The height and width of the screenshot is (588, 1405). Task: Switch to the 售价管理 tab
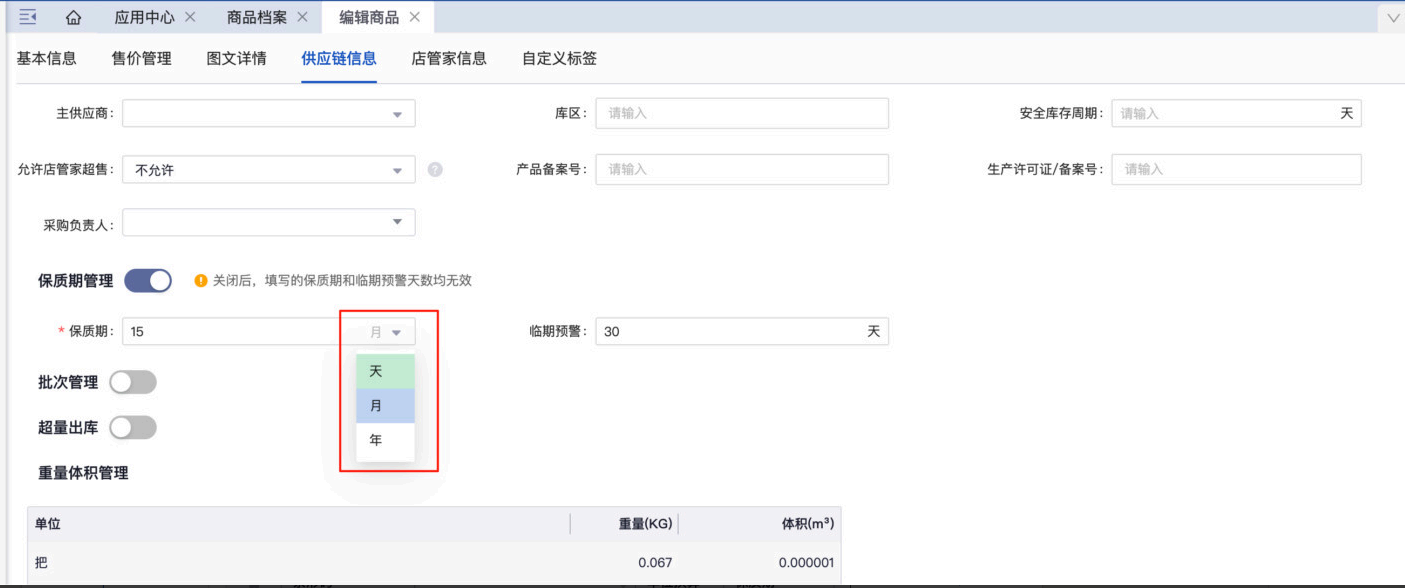(141, 58)
